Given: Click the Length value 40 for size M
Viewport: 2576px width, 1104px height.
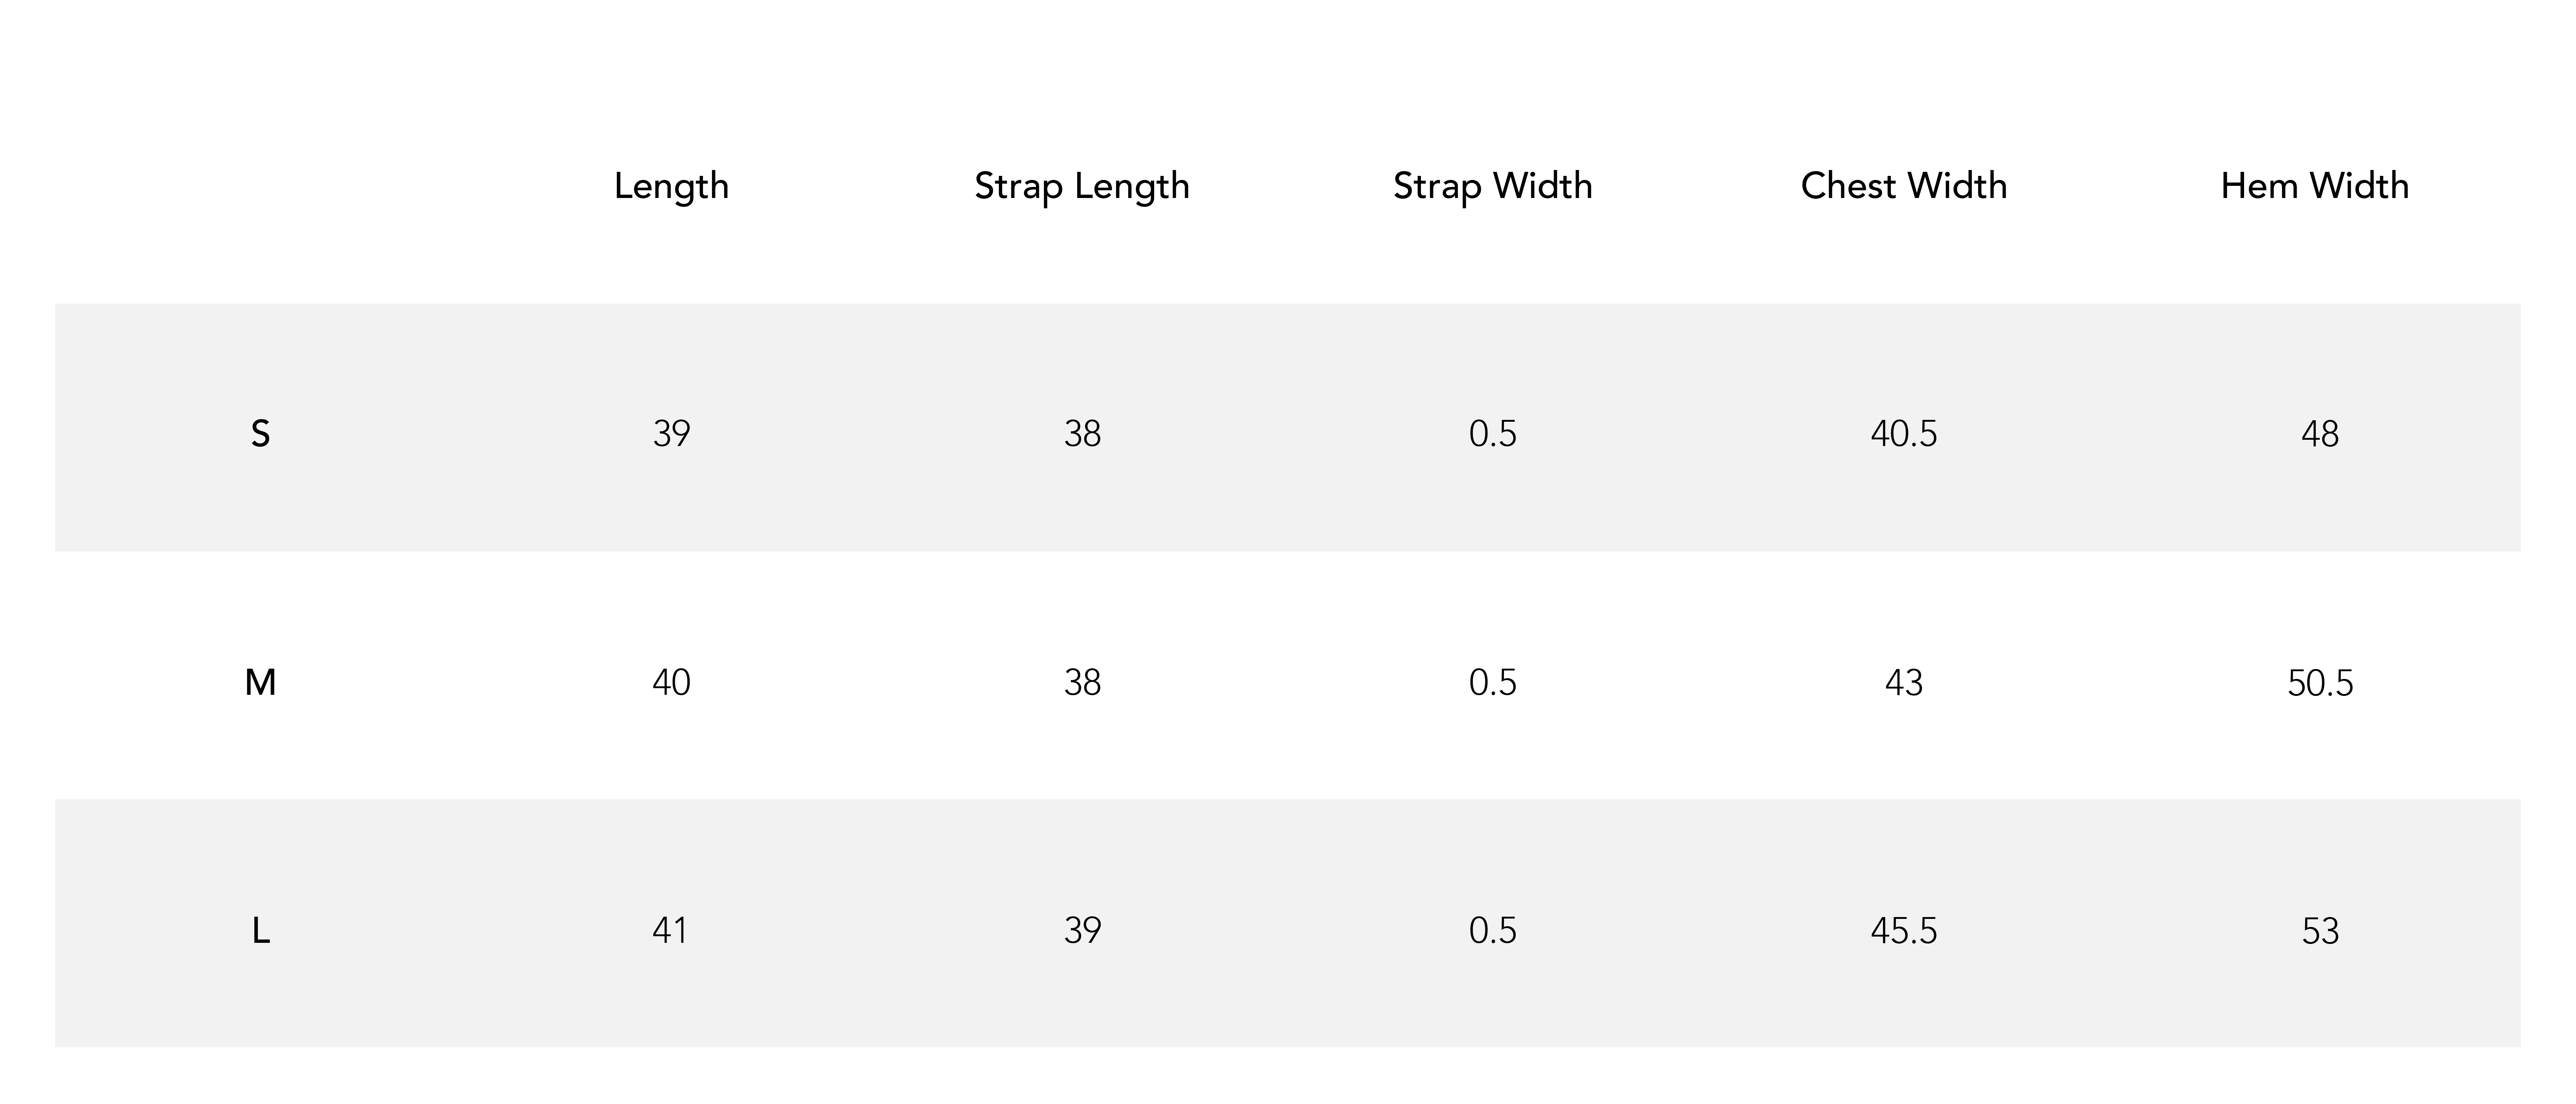Looking at the screenshot, I should pos(671,683).
